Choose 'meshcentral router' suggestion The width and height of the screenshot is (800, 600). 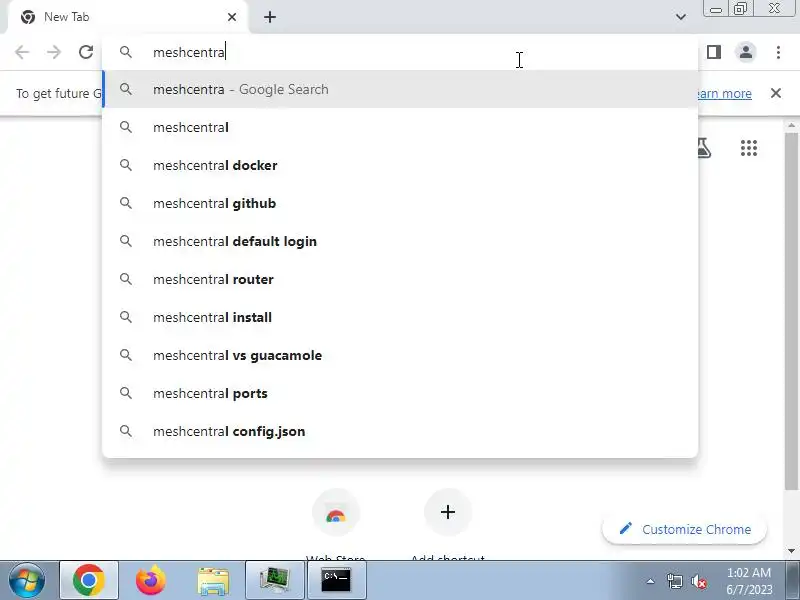click(400, 279)
